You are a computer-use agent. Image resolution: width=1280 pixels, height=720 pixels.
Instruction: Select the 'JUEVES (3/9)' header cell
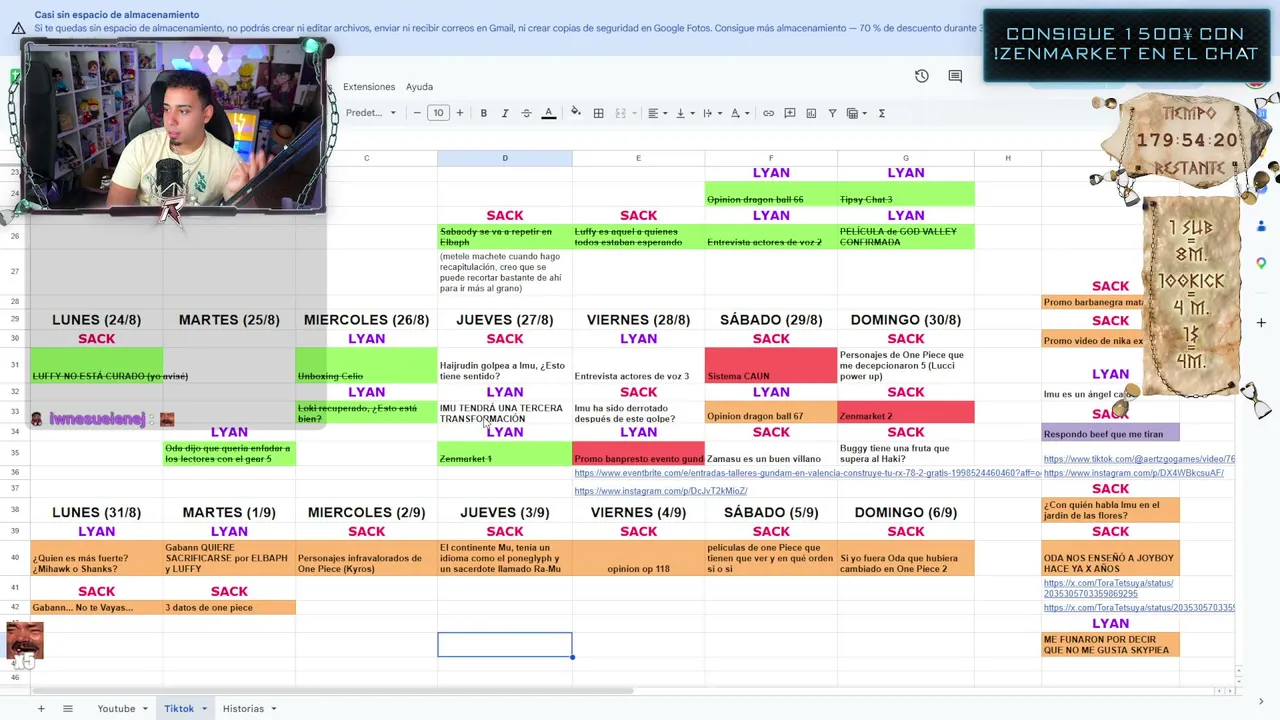pos(505,512)
